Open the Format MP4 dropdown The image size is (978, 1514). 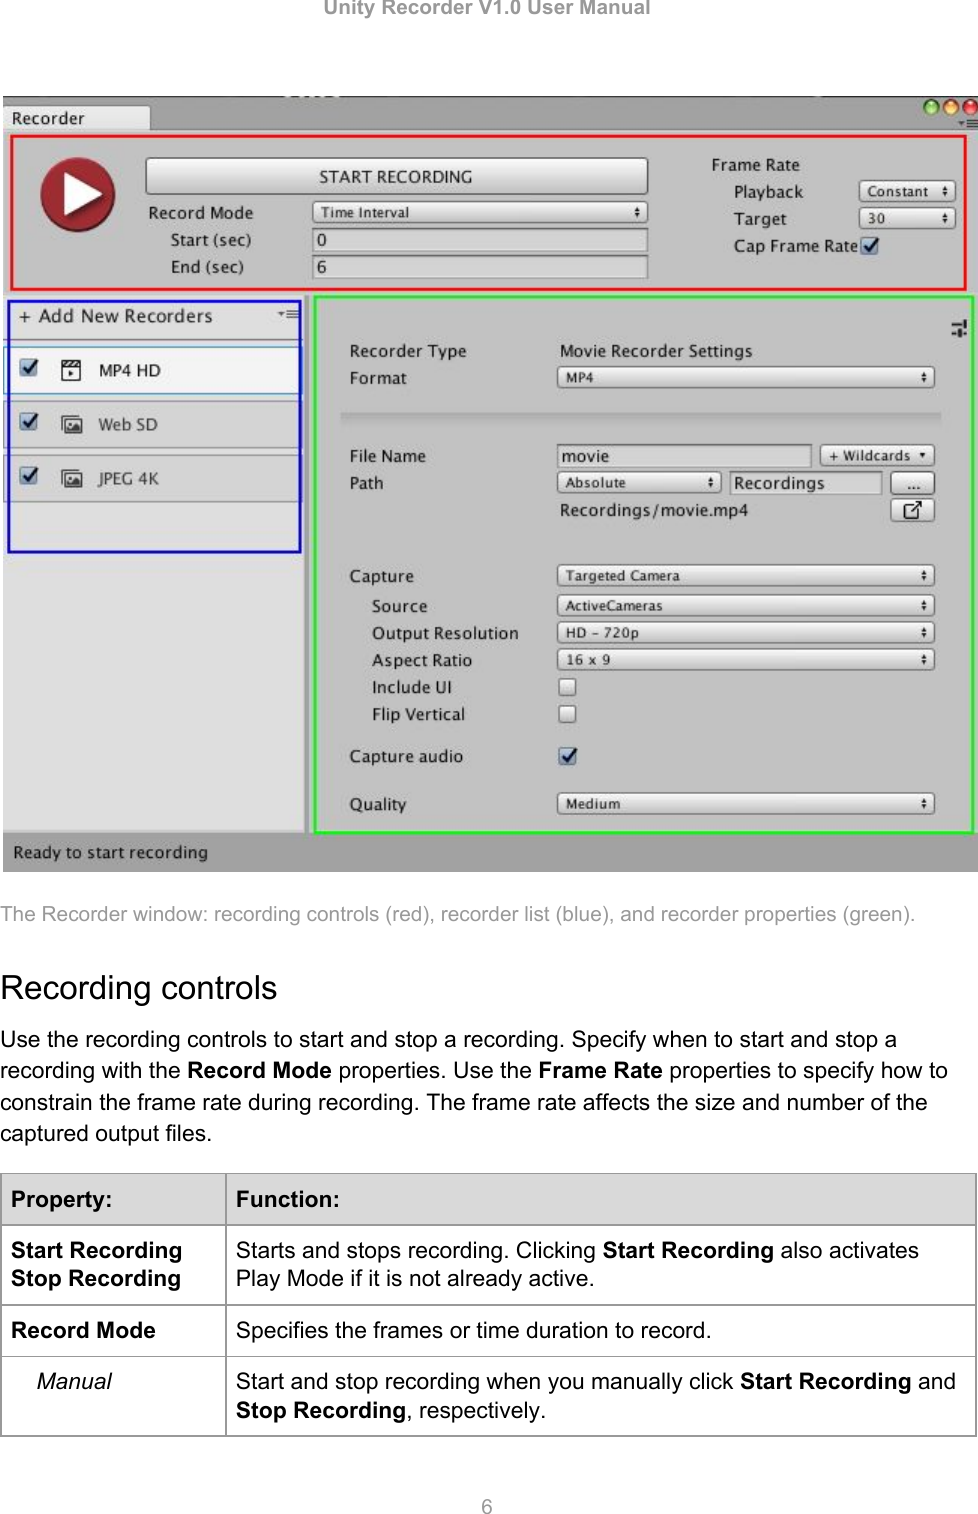point(743,377)
